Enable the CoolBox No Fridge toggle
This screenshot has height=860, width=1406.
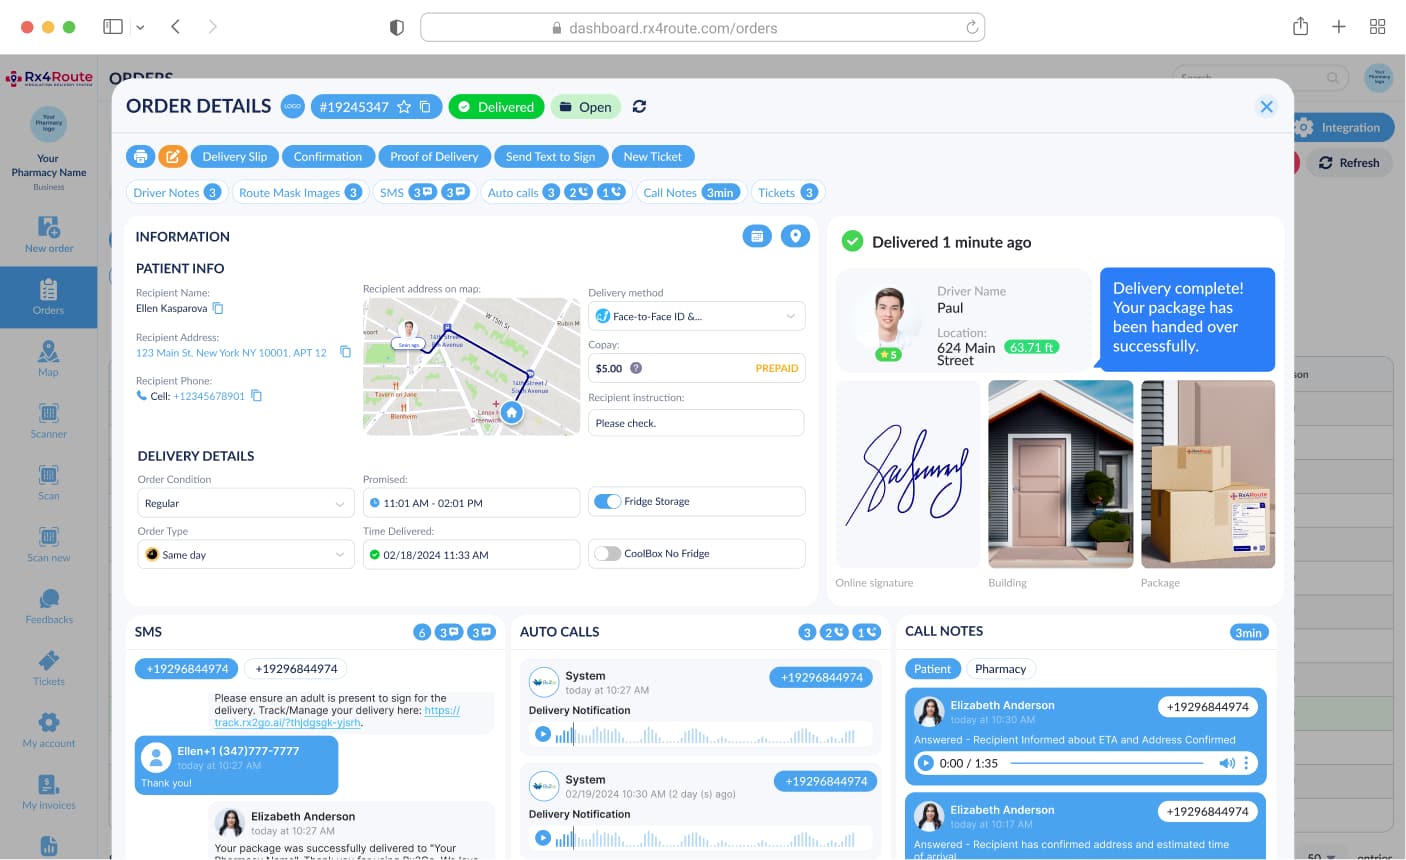point(607,553)
